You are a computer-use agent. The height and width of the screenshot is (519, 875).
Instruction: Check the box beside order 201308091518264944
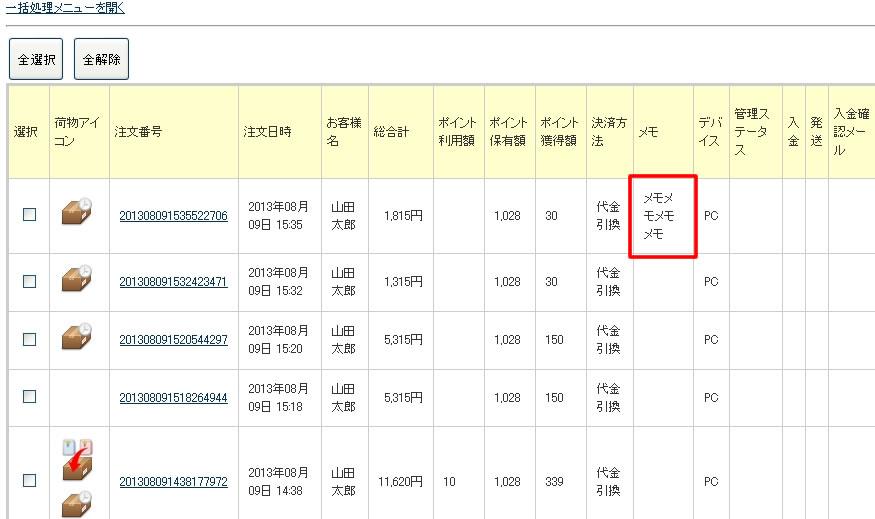[x=29, y=396]
